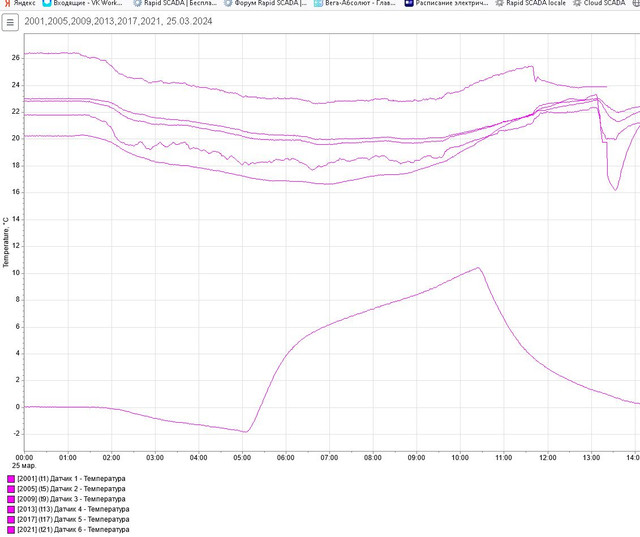640x537 pixels.
Task: Click the '0' temperature axis value
Action: tap(18, 407)
